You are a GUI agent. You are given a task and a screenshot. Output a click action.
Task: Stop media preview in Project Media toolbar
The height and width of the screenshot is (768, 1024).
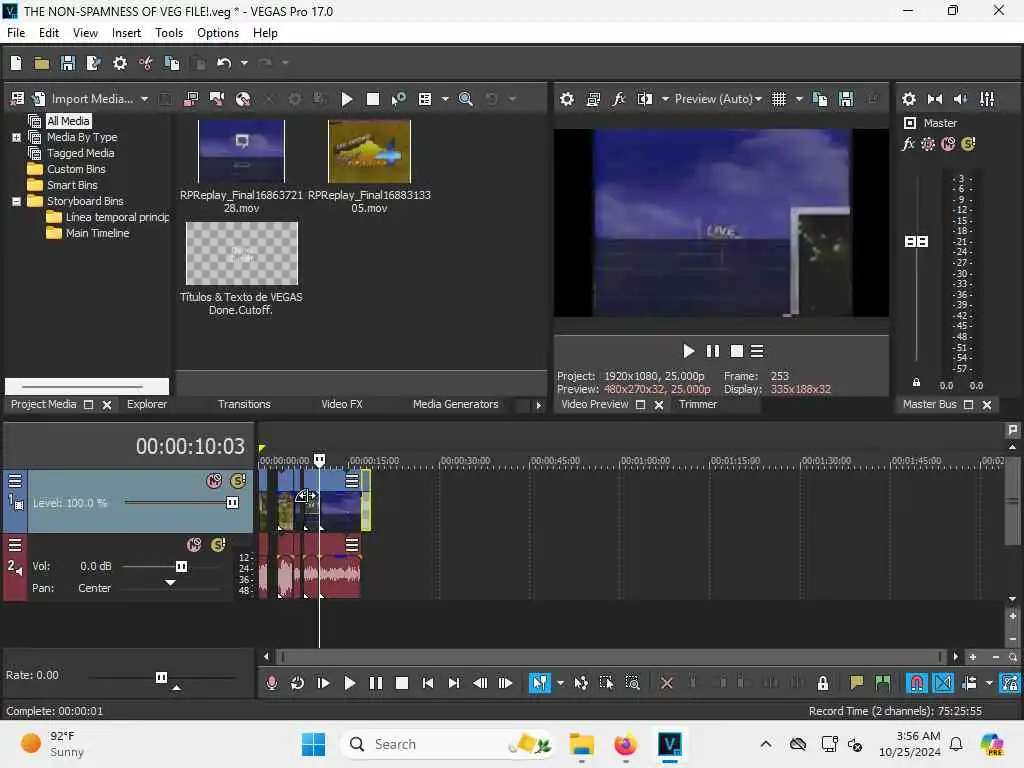click(373, 99)
